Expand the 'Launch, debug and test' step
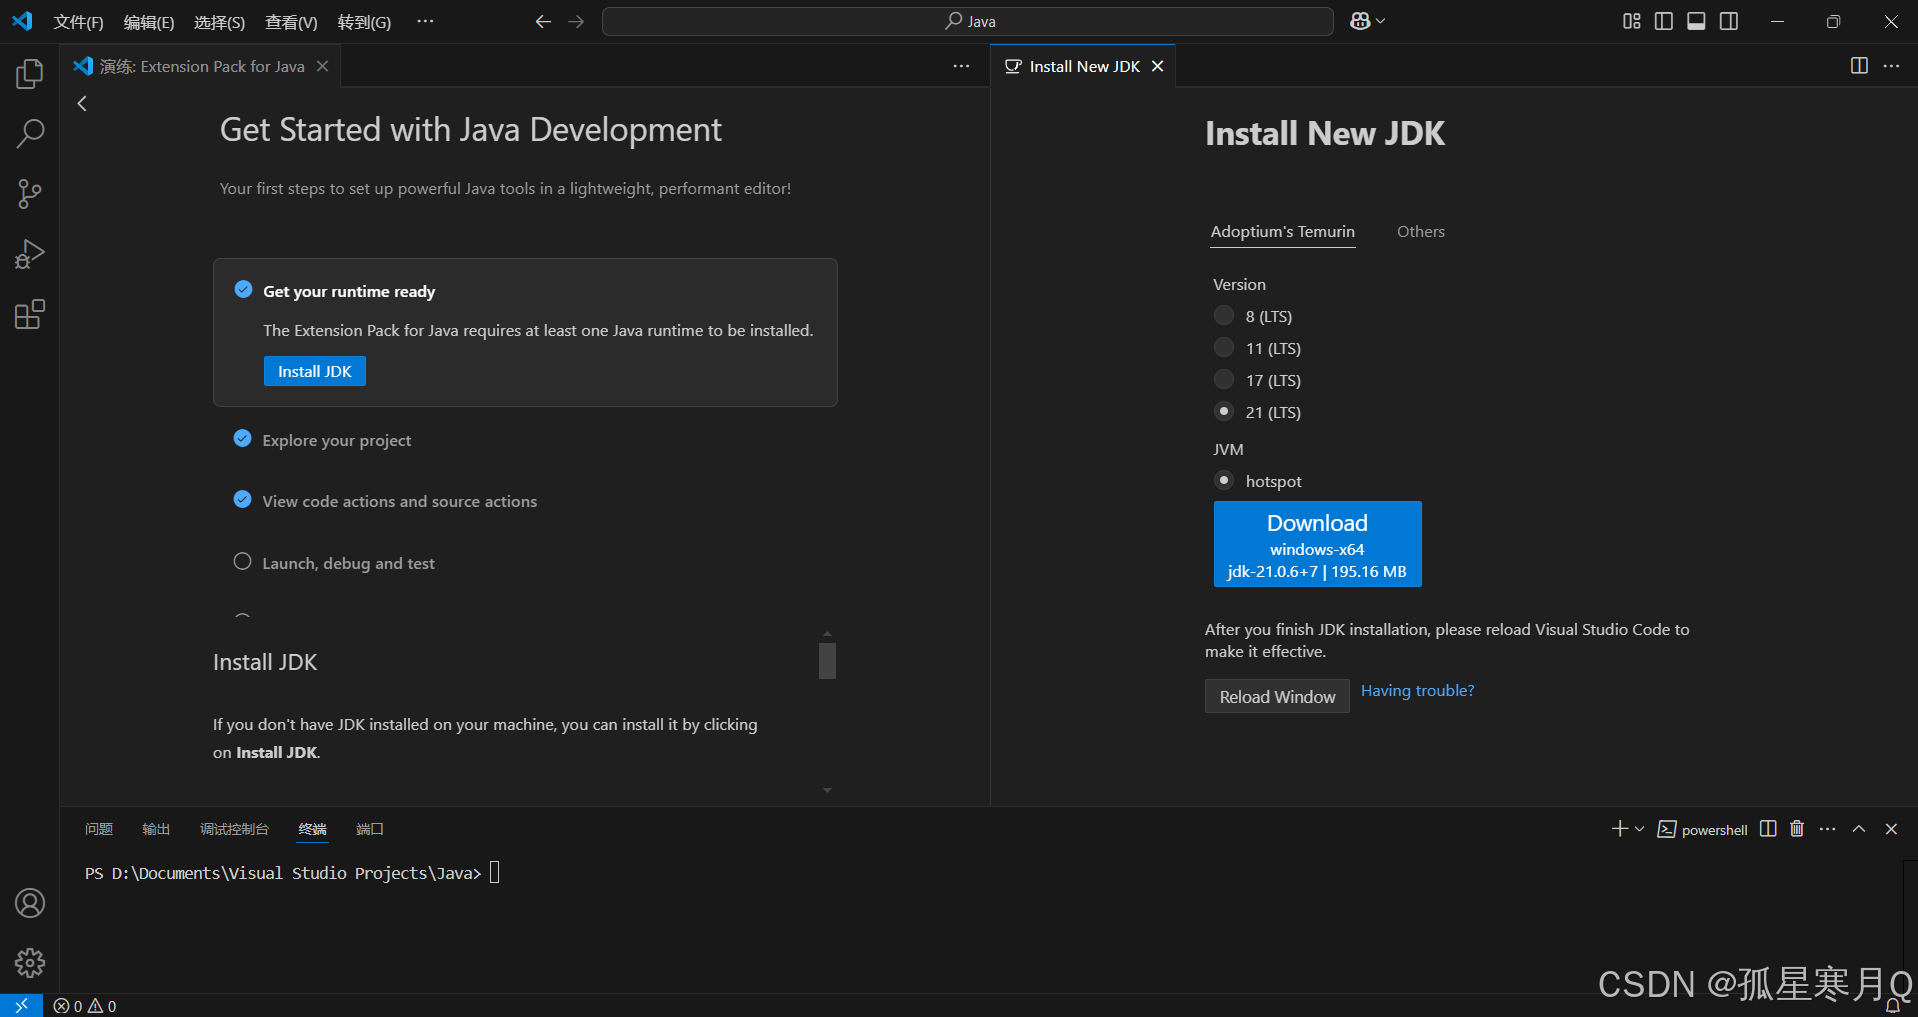 pos(348,563)
